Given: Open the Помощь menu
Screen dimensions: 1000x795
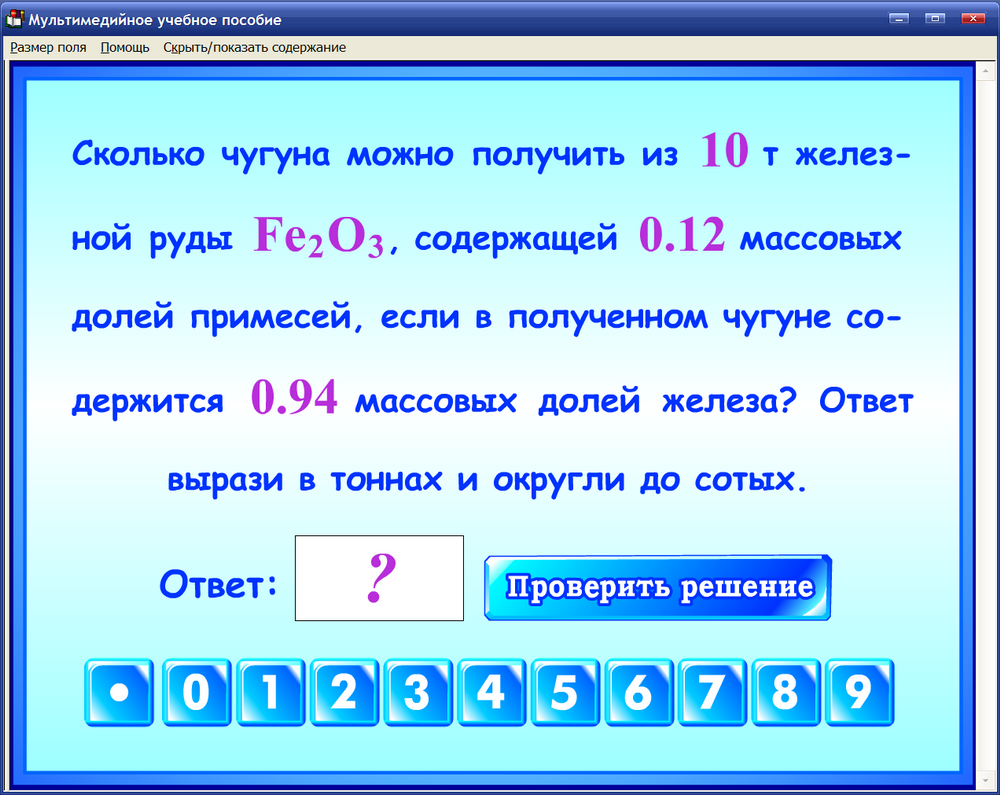Looking at the screenshot, I should [124, 47].
